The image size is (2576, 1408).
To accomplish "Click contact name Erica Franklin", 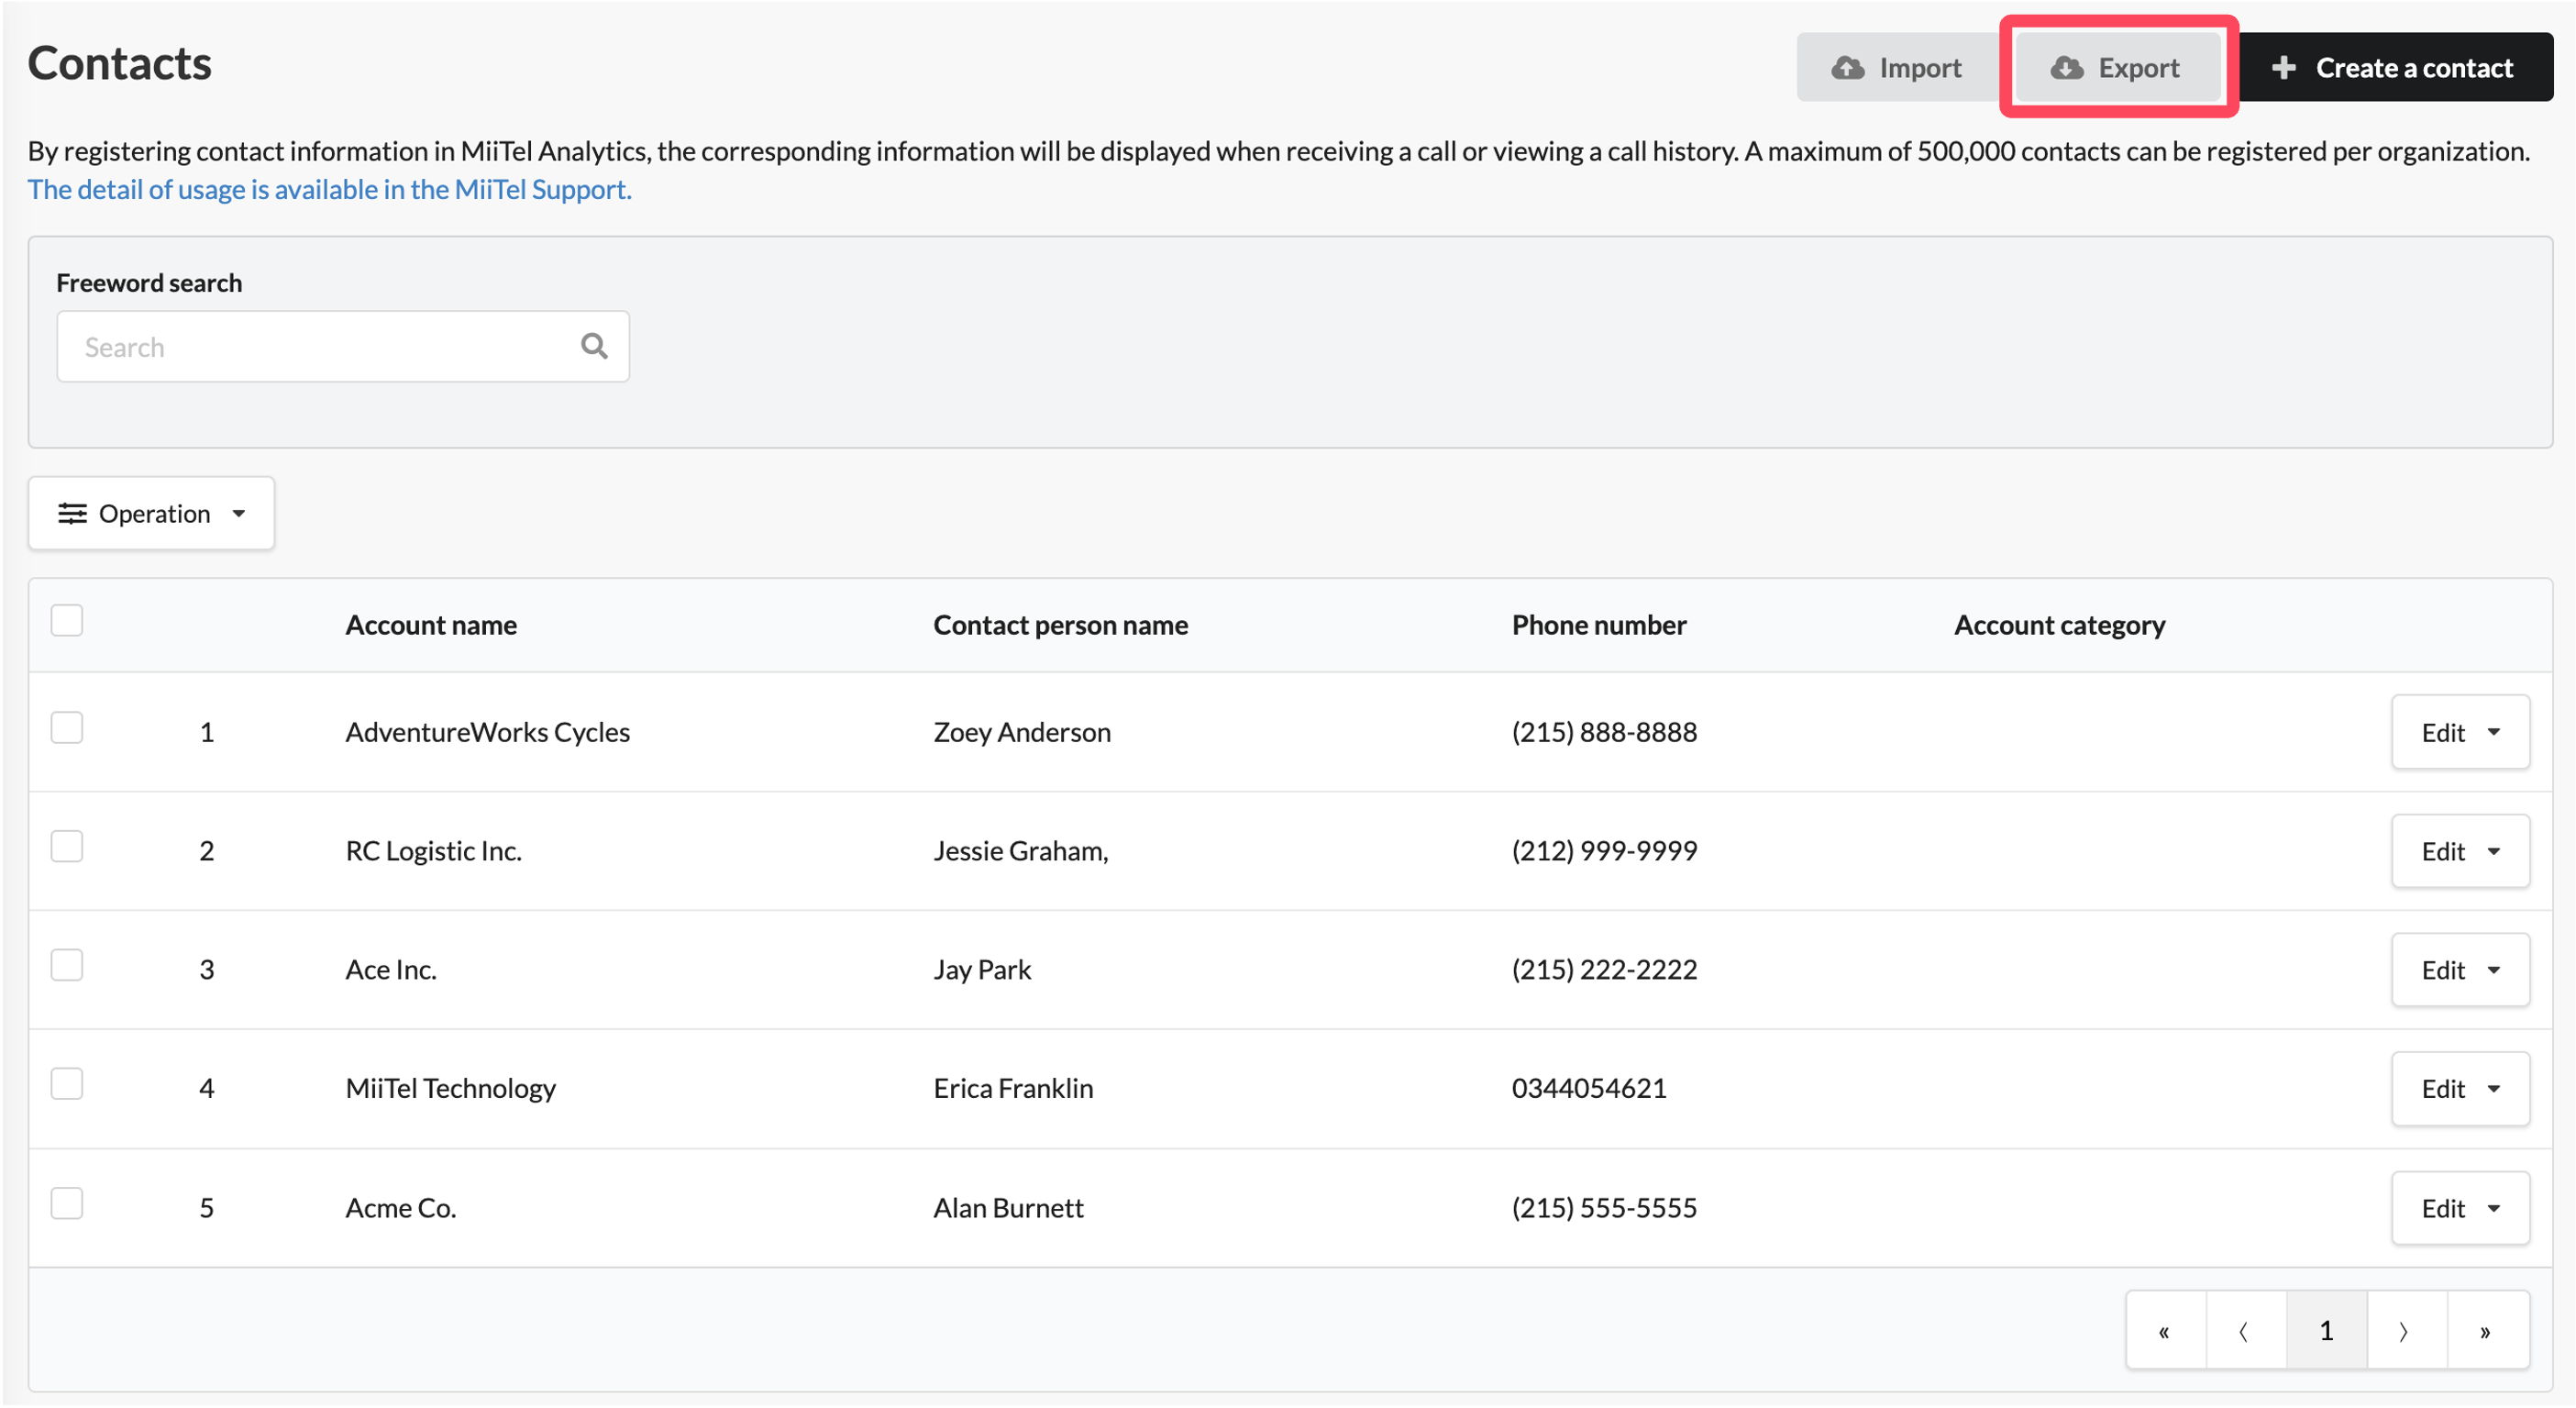I will coord(1013,1089).
